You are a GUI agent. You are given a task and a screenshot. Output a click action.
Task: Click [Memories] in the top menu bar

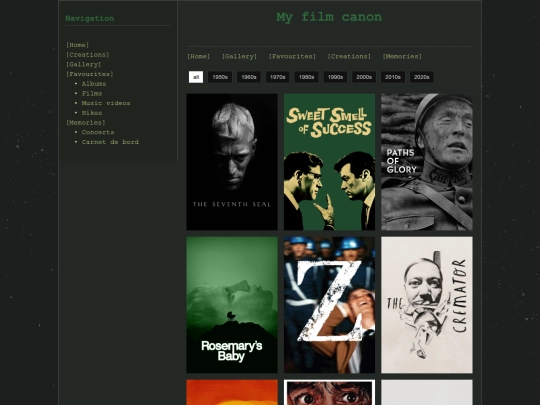click(x=402, y=56)
